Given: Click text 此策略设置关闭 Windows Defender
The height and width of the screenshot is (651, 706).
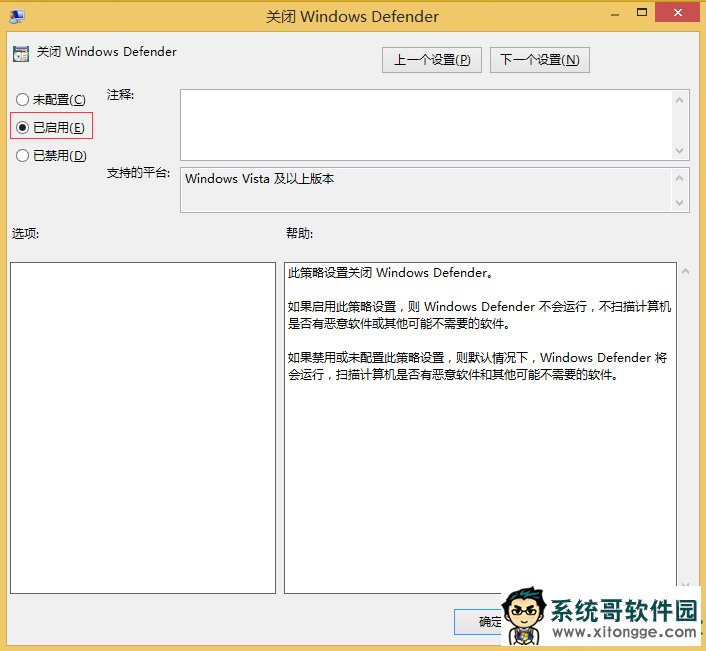Looking at the screenshot, I should point(390,273).
